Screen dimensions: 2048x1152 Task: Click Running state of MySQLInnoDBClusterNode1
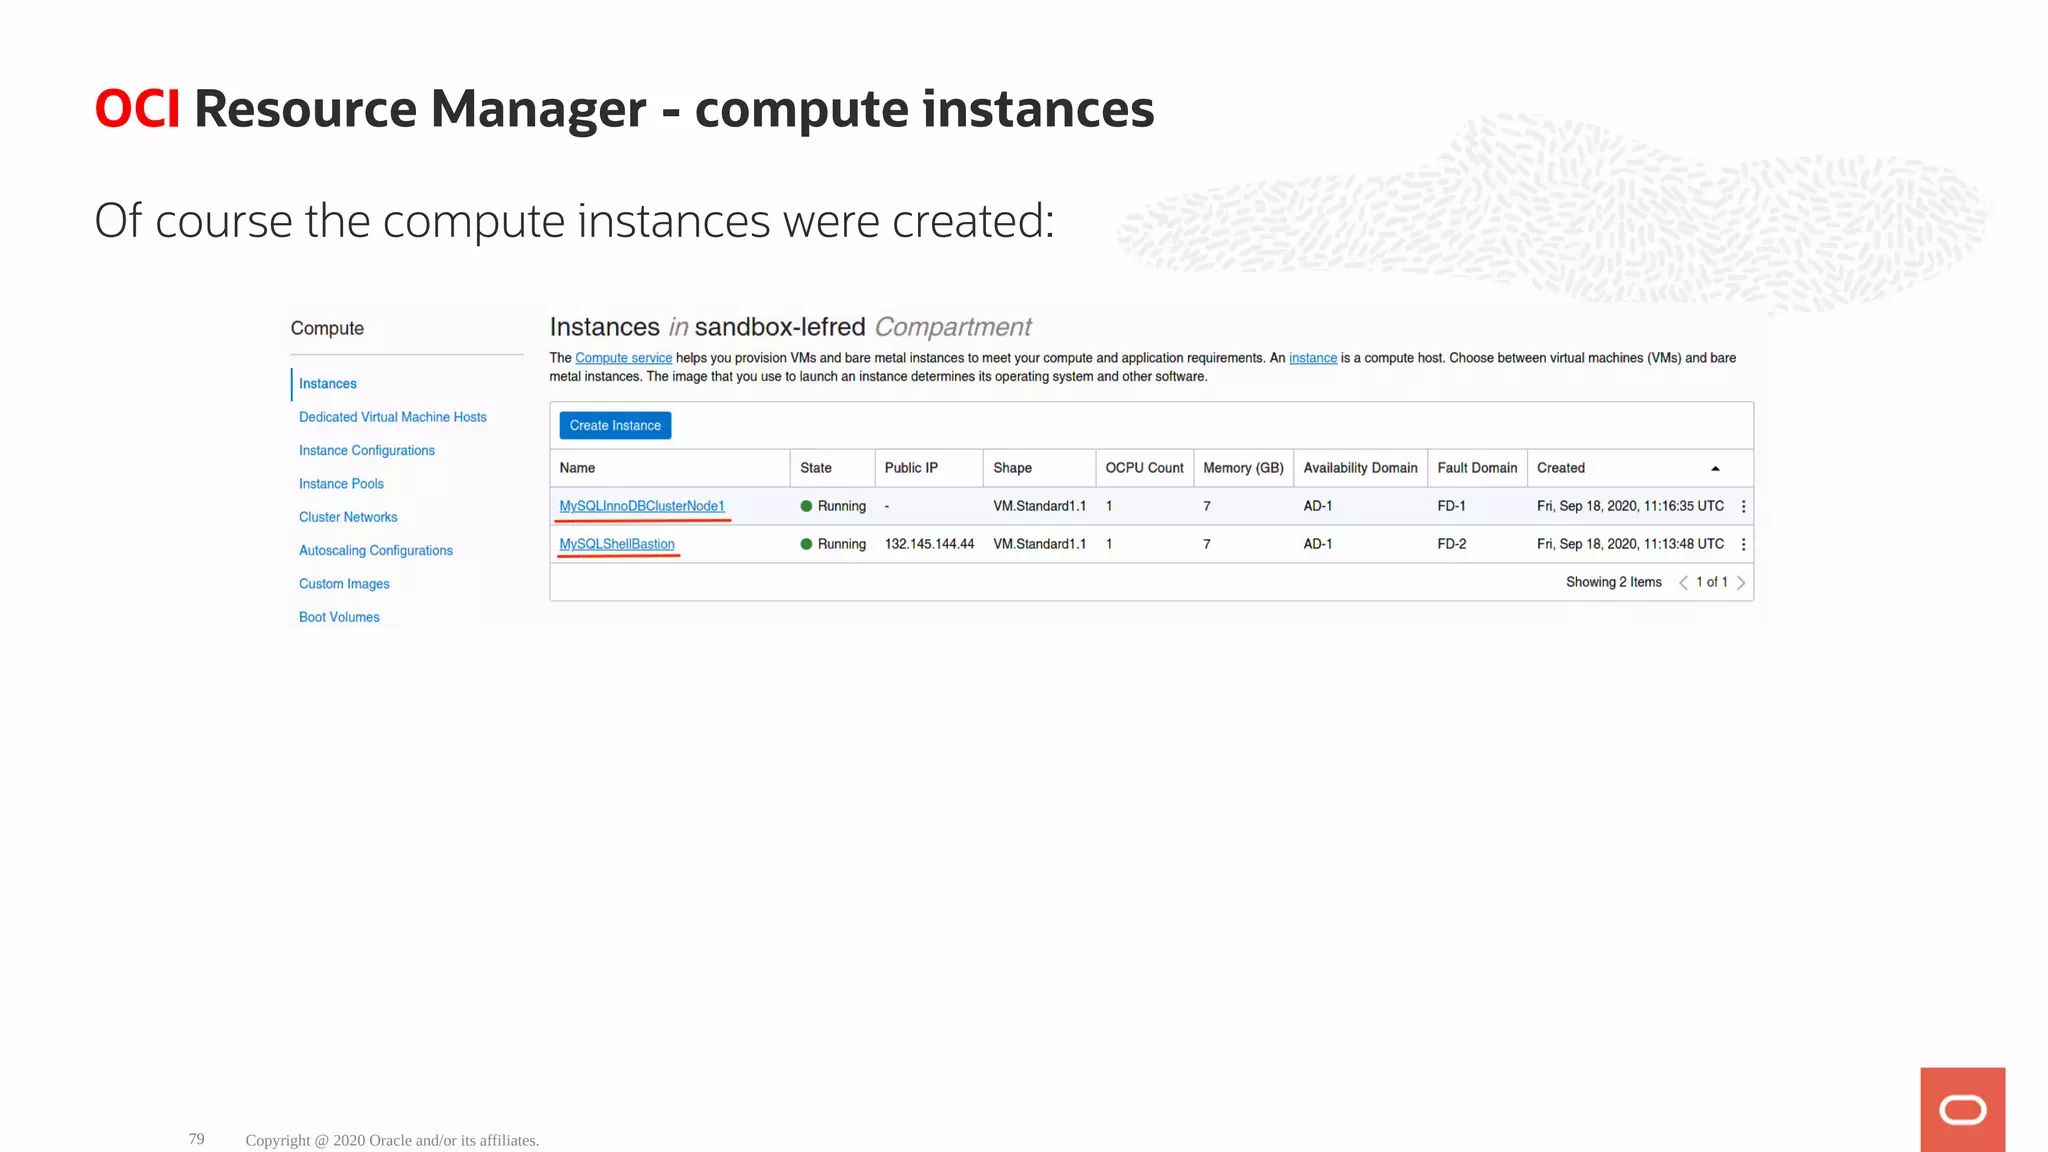[x=833, y=506]
